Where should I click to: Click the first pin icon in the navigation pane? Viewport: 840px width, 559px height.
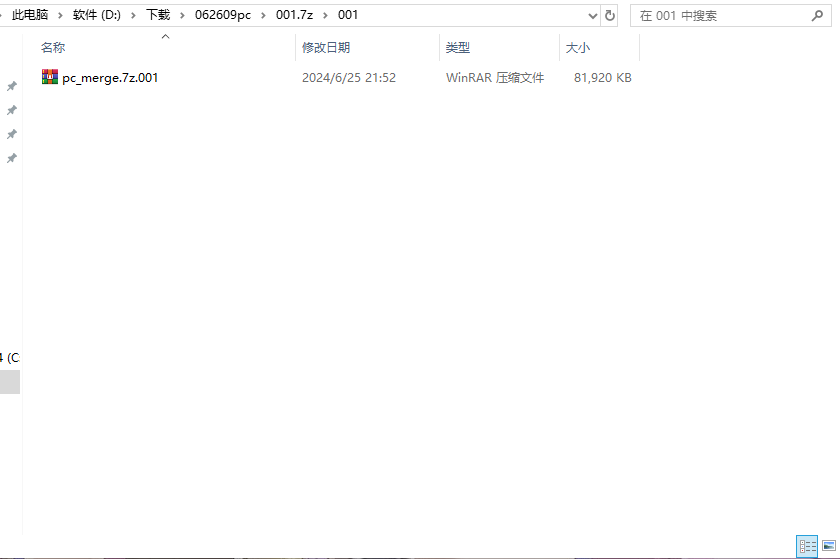12,86
